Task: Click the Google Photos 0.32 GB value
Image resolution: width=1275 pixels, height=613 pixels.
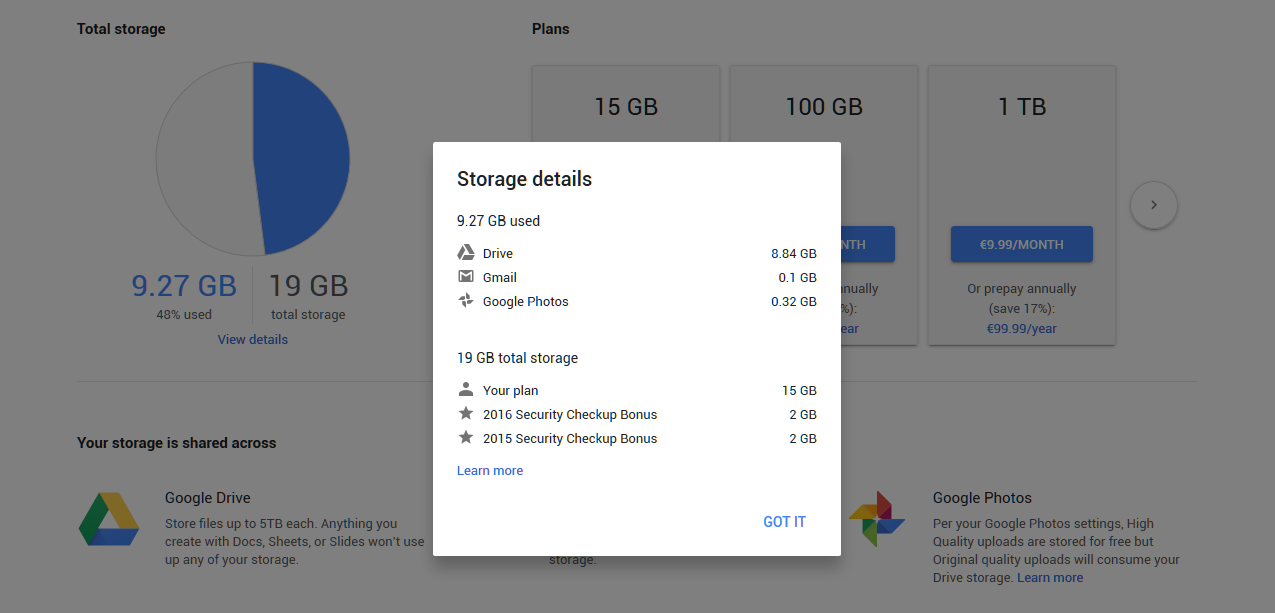Action: [x=794, y=302]
